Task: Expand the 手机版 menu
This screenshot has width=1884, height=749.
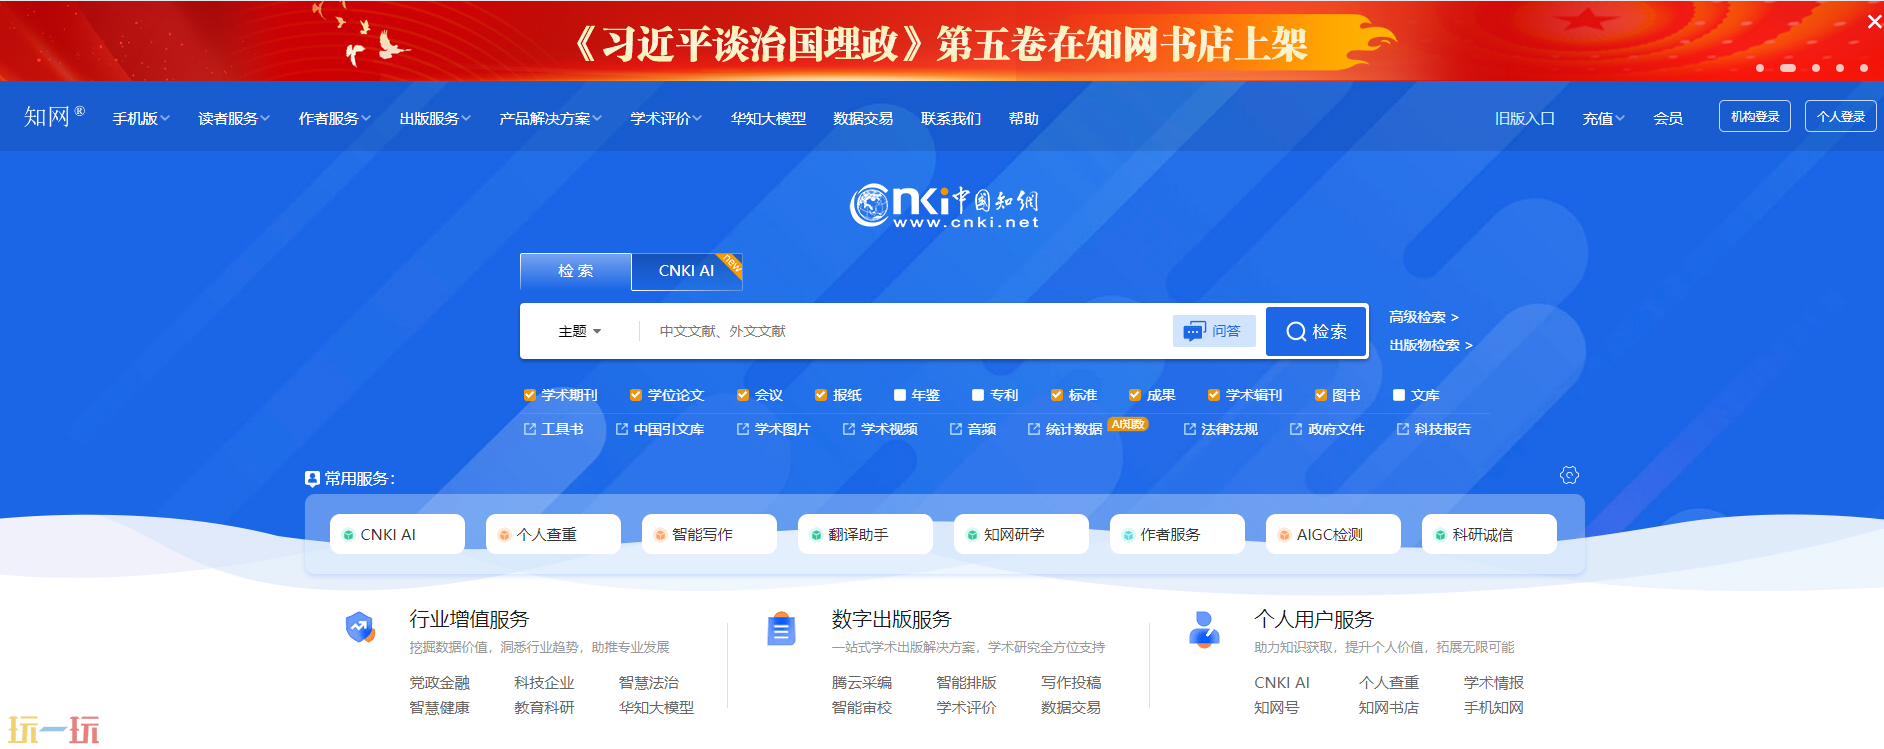Action: (x=141, y=118)
